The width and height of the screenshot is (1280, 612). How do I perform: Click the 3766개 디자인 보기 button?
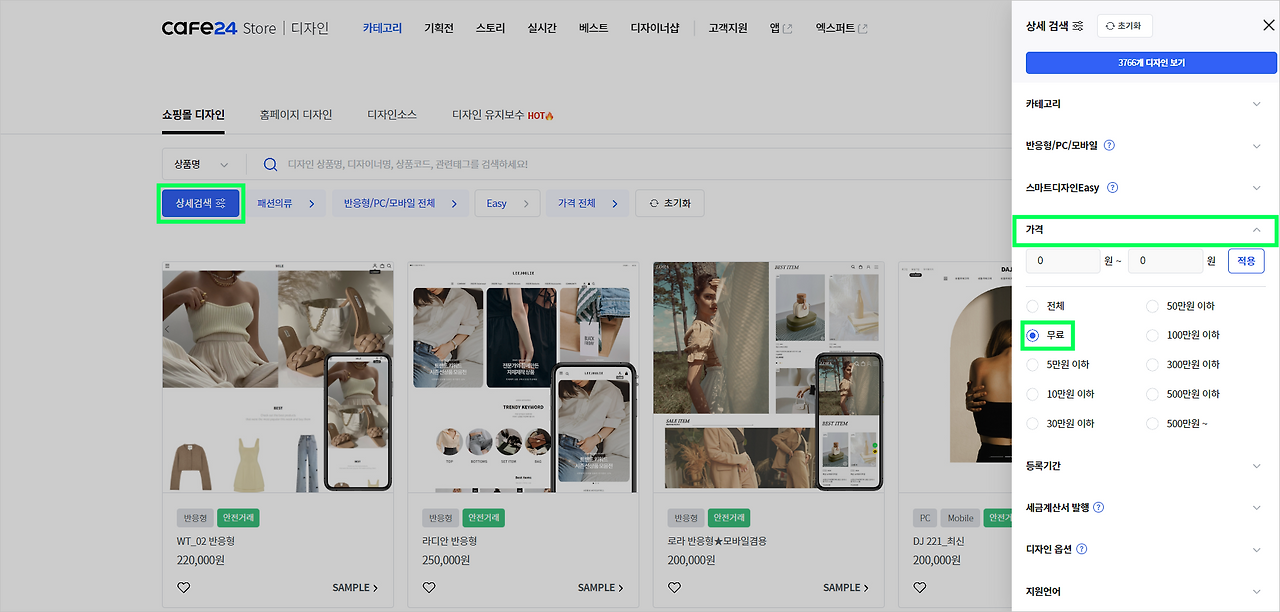[1151, 62]
